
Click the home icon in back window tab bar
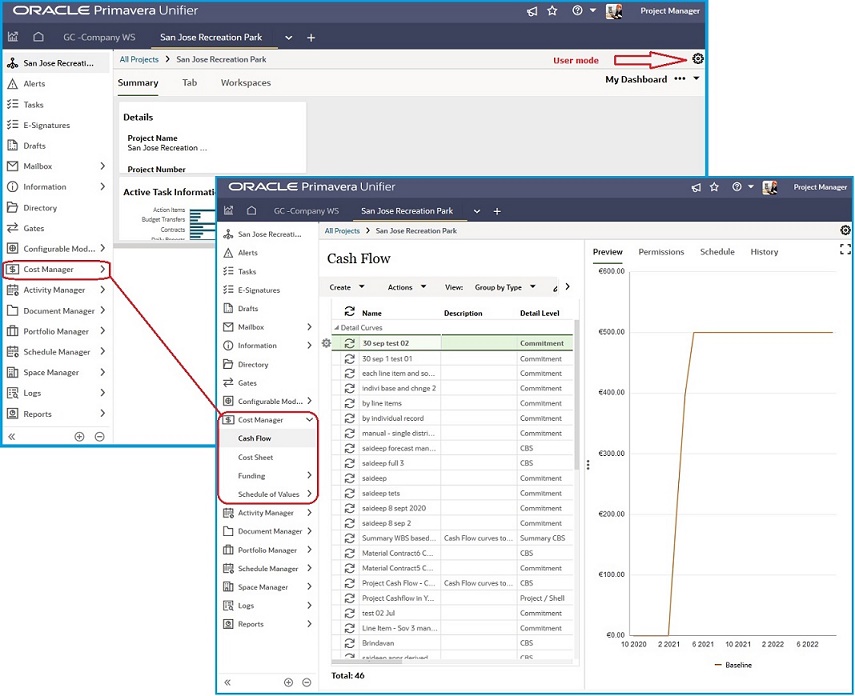pos(38,37)
